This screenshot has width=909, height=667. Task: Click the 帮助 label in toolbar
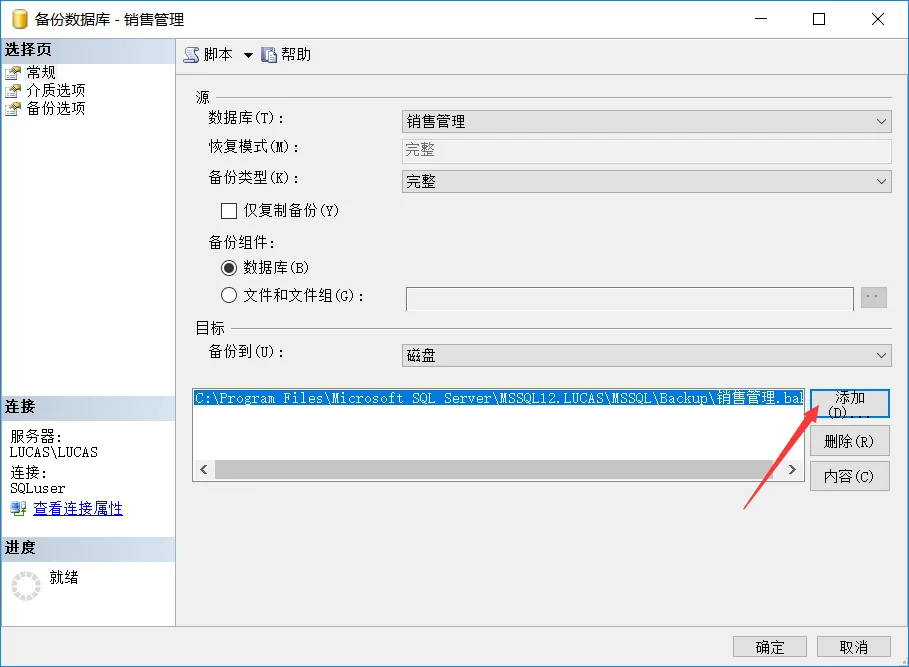click(x=296, y=54)
